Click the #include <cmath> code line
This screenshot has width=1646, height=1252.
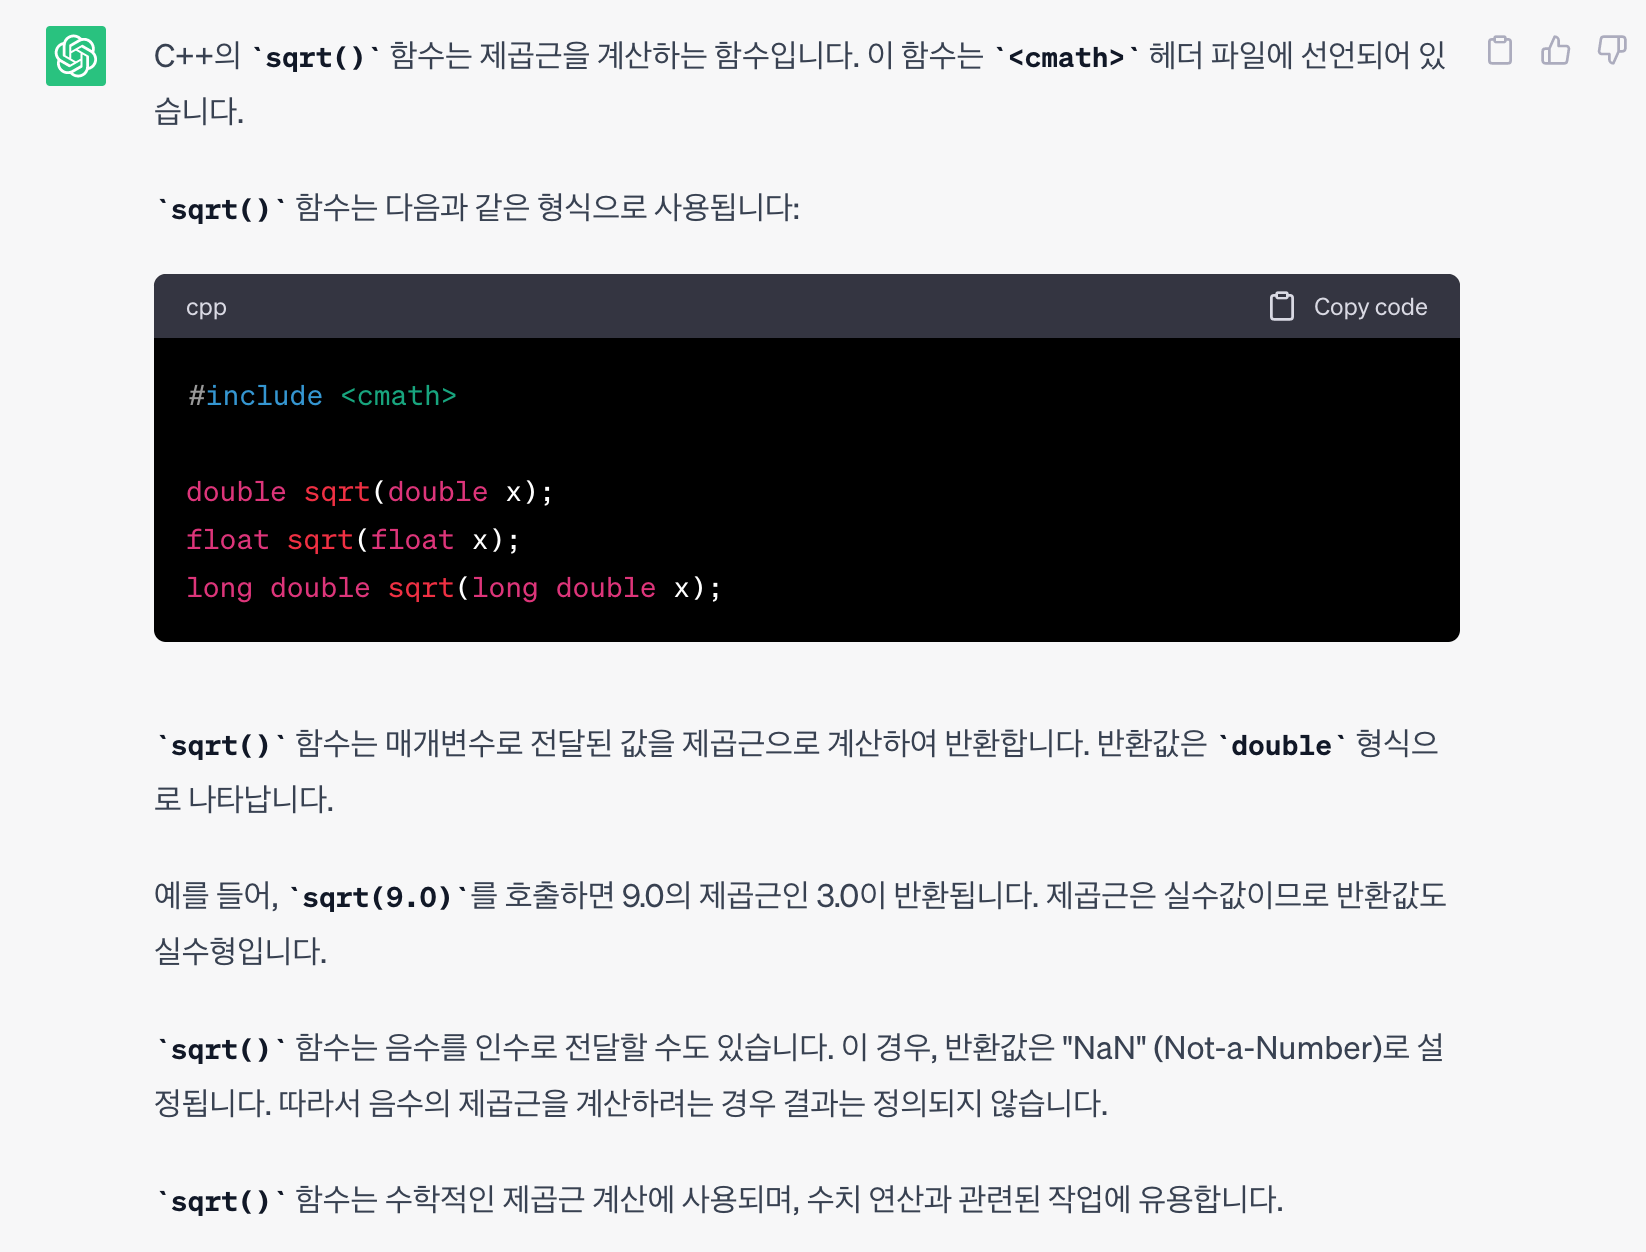pyautogui.click(x=322, y=396)
